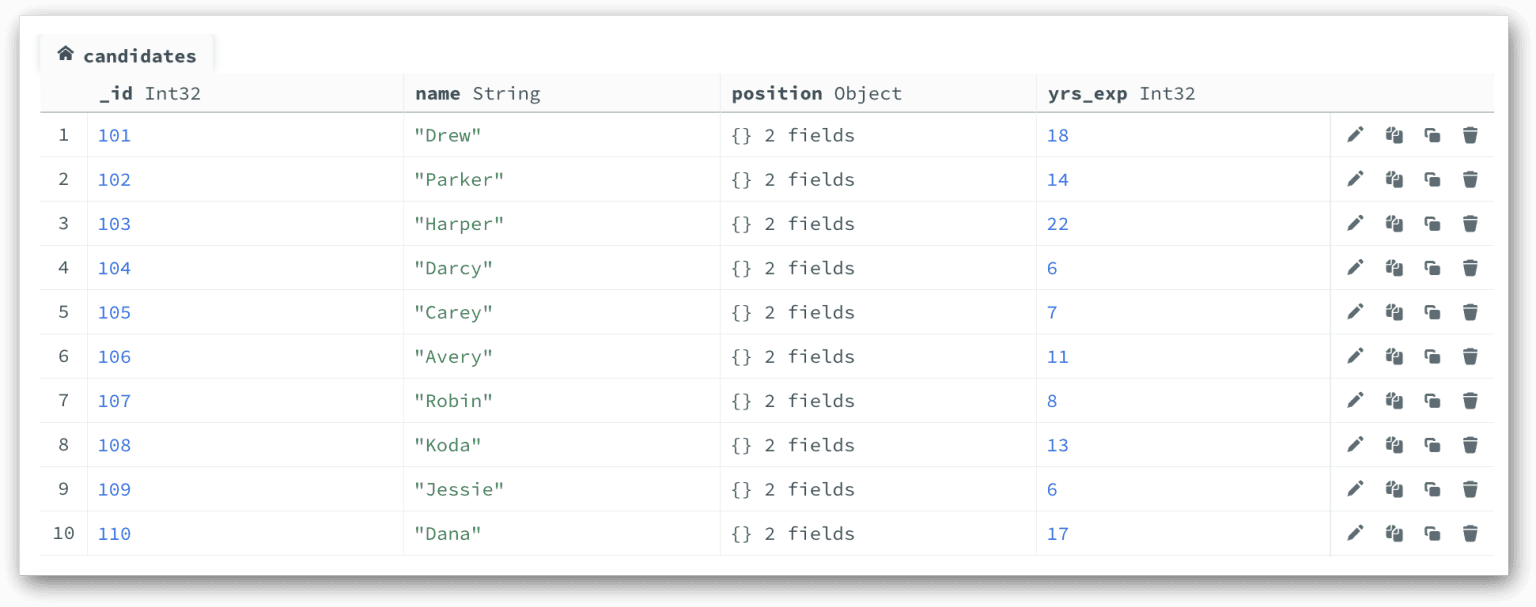Clone the Robin document
The width and height of the screenshot is (1536, 607).
click(1432, 401)
